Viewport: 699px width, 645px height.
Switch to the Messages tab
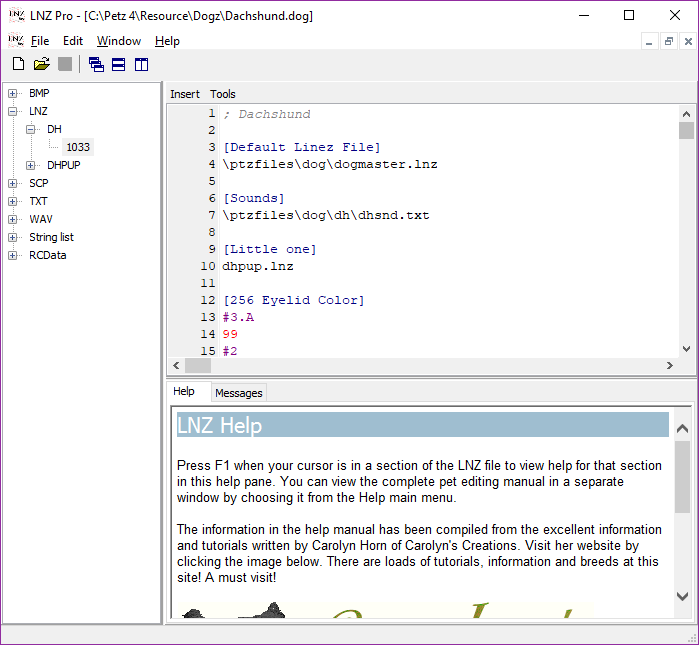[x=238, y=393]
